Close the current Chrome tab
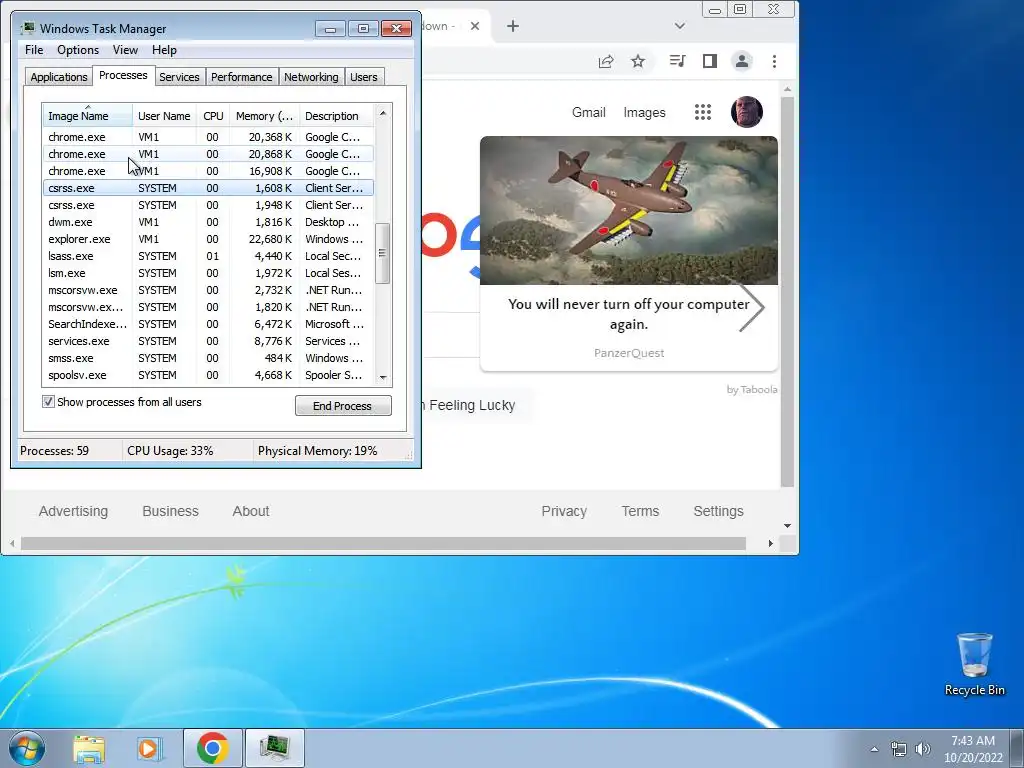 point(475,26)
